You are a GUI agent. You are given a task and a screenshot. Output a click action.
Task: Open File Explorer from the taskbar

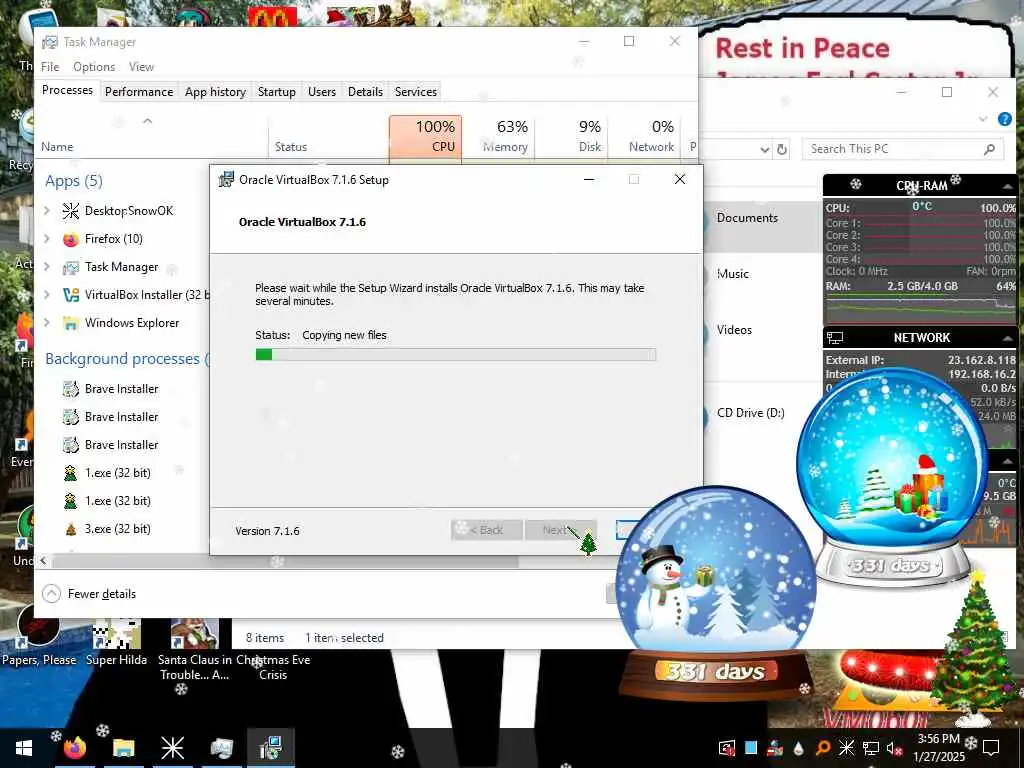[x=123, y=748]
